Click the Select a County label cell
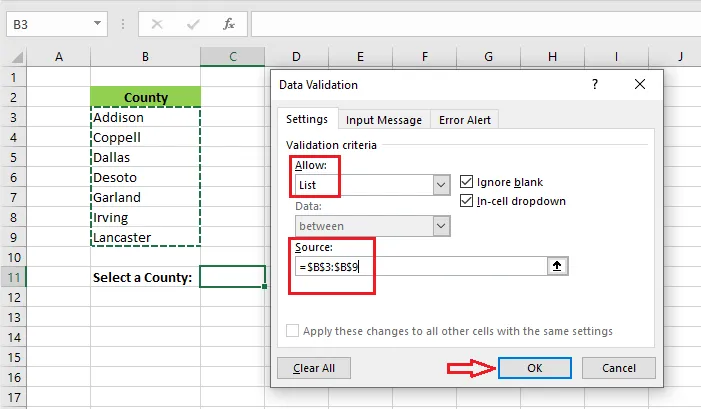 coord(145,278)
